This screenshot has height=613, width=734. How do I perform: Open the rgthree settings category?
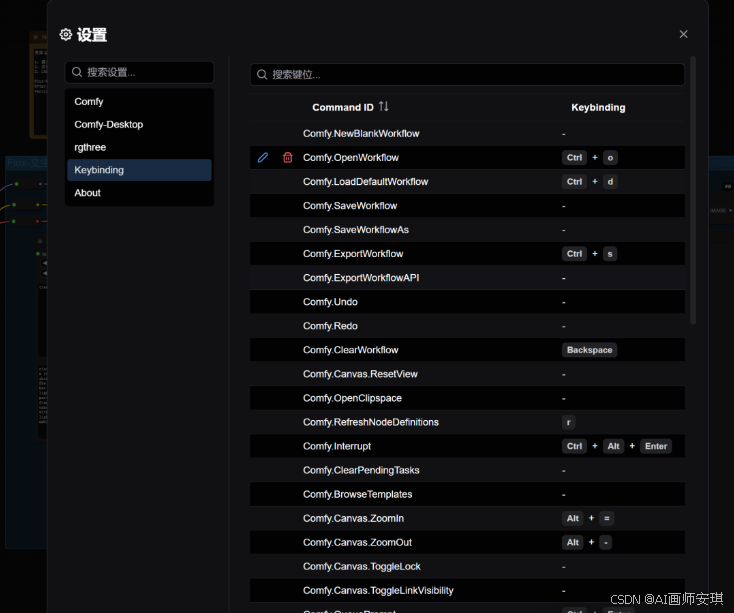click(139, 147)
